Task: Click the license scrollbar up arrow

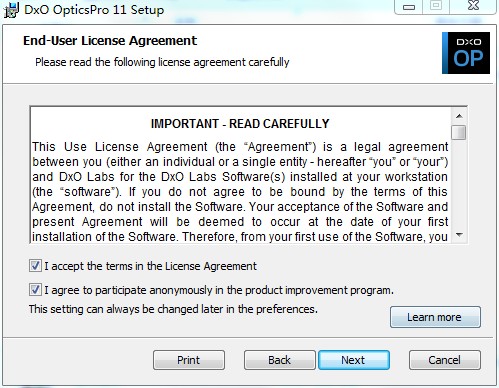Action: 459,116
